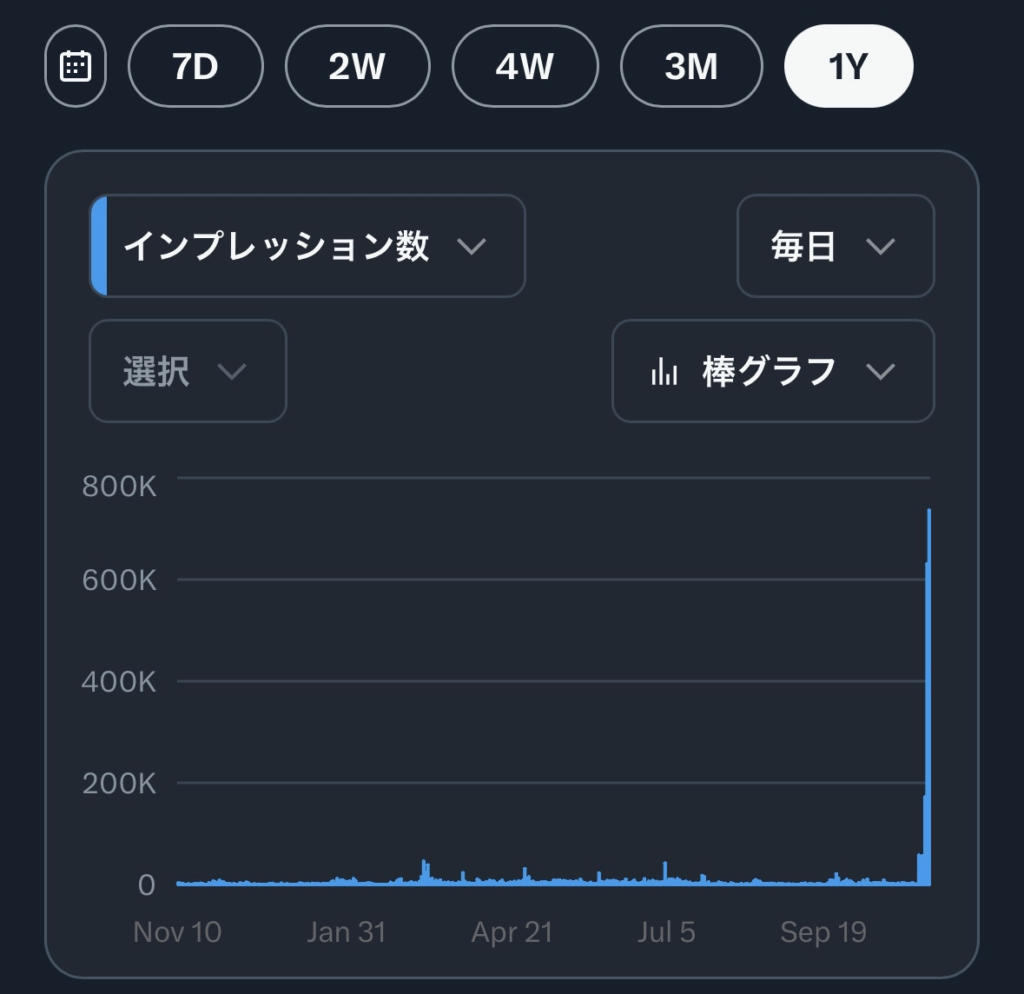
Task: Open the 毎日 interval dropdown
Action: (835, 246)
